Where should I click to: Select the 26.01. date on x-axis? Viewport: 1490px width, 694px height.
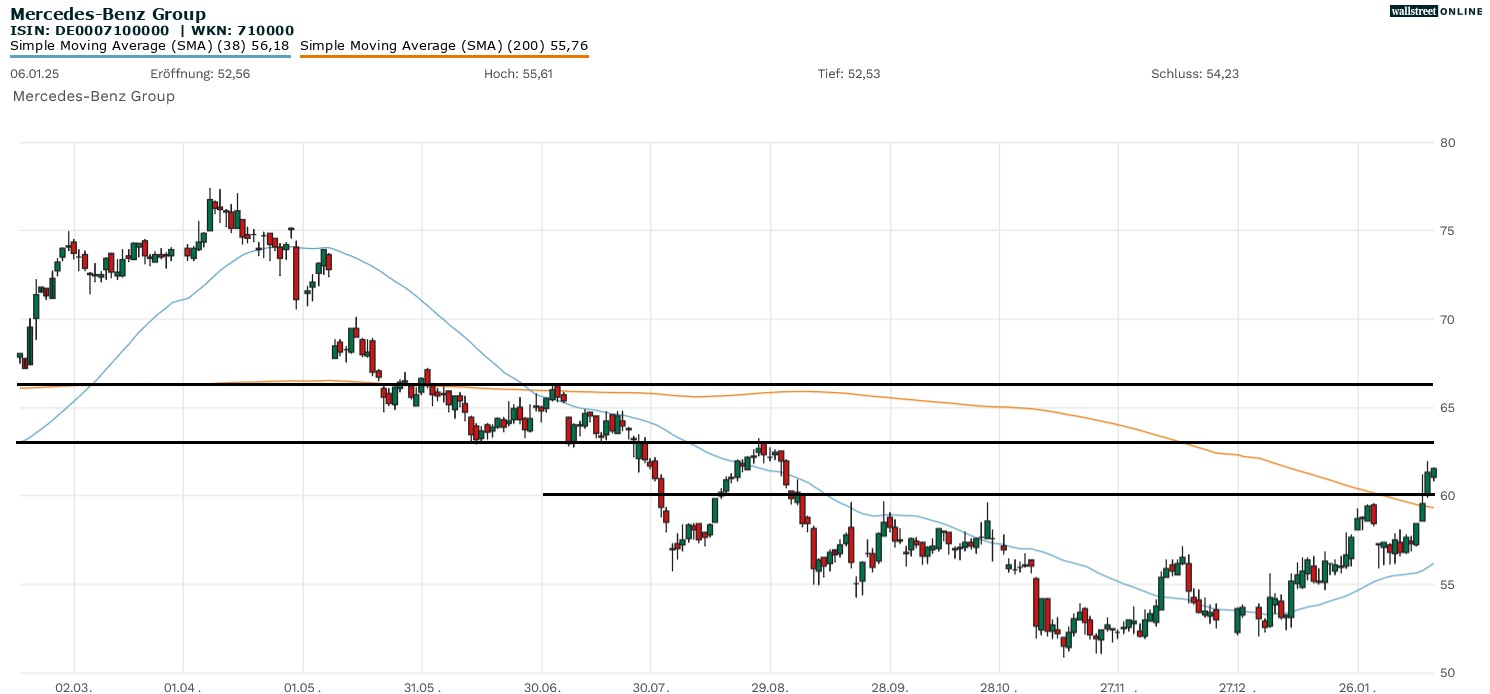pyautogui.click(x=1357, y=688)
